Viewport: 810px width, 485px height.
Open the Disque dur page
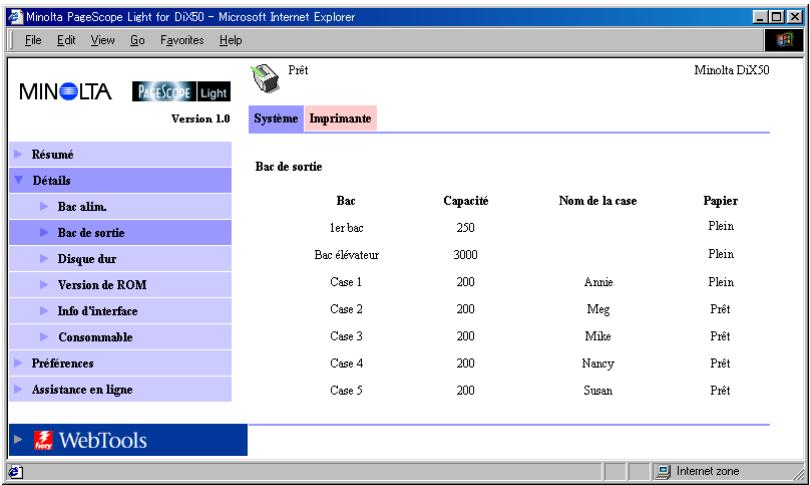120,259
